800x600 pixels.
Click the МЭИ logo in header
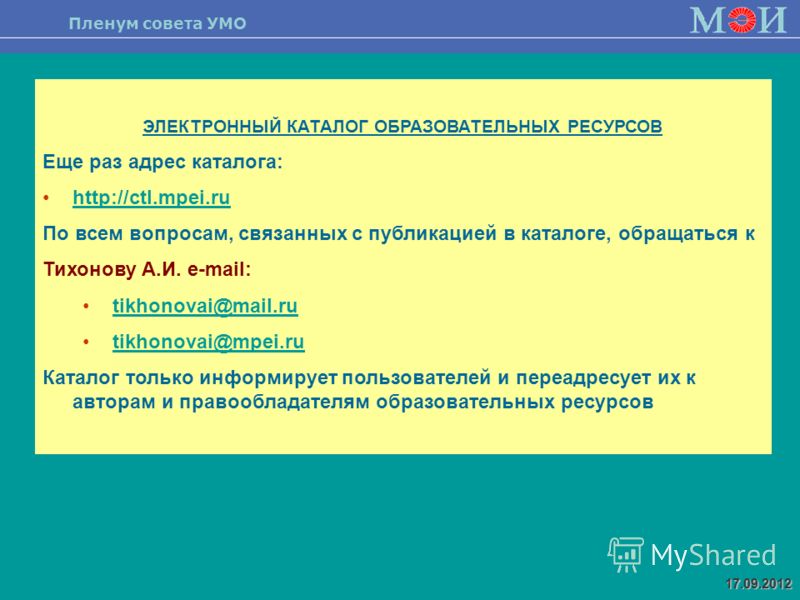[x=738, y=20]
